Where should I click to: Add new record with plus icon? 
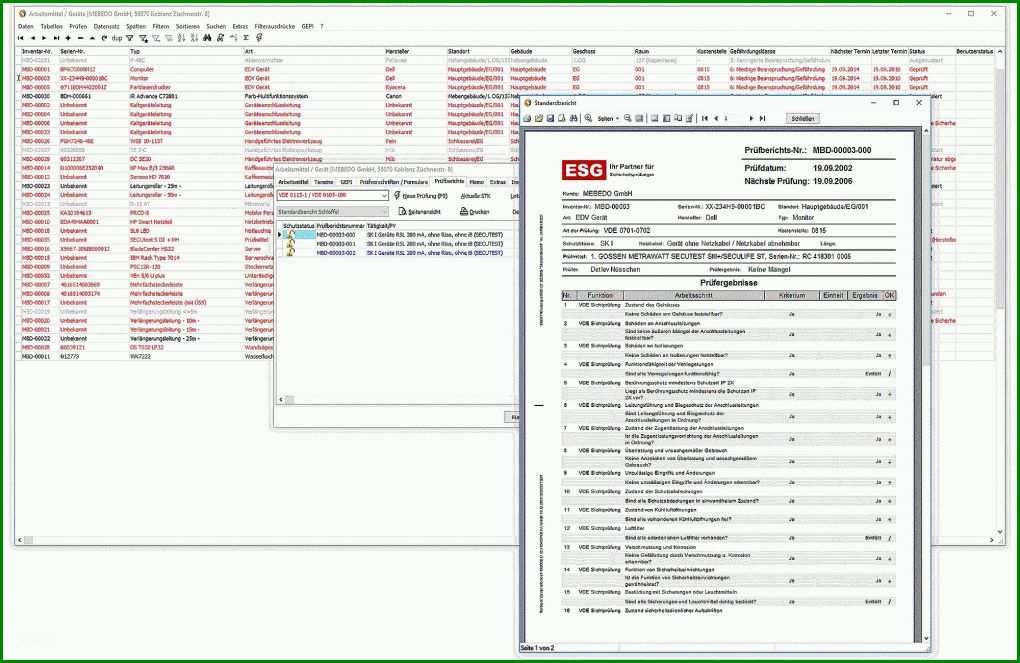pyautogui.click(x=68, y=38)
